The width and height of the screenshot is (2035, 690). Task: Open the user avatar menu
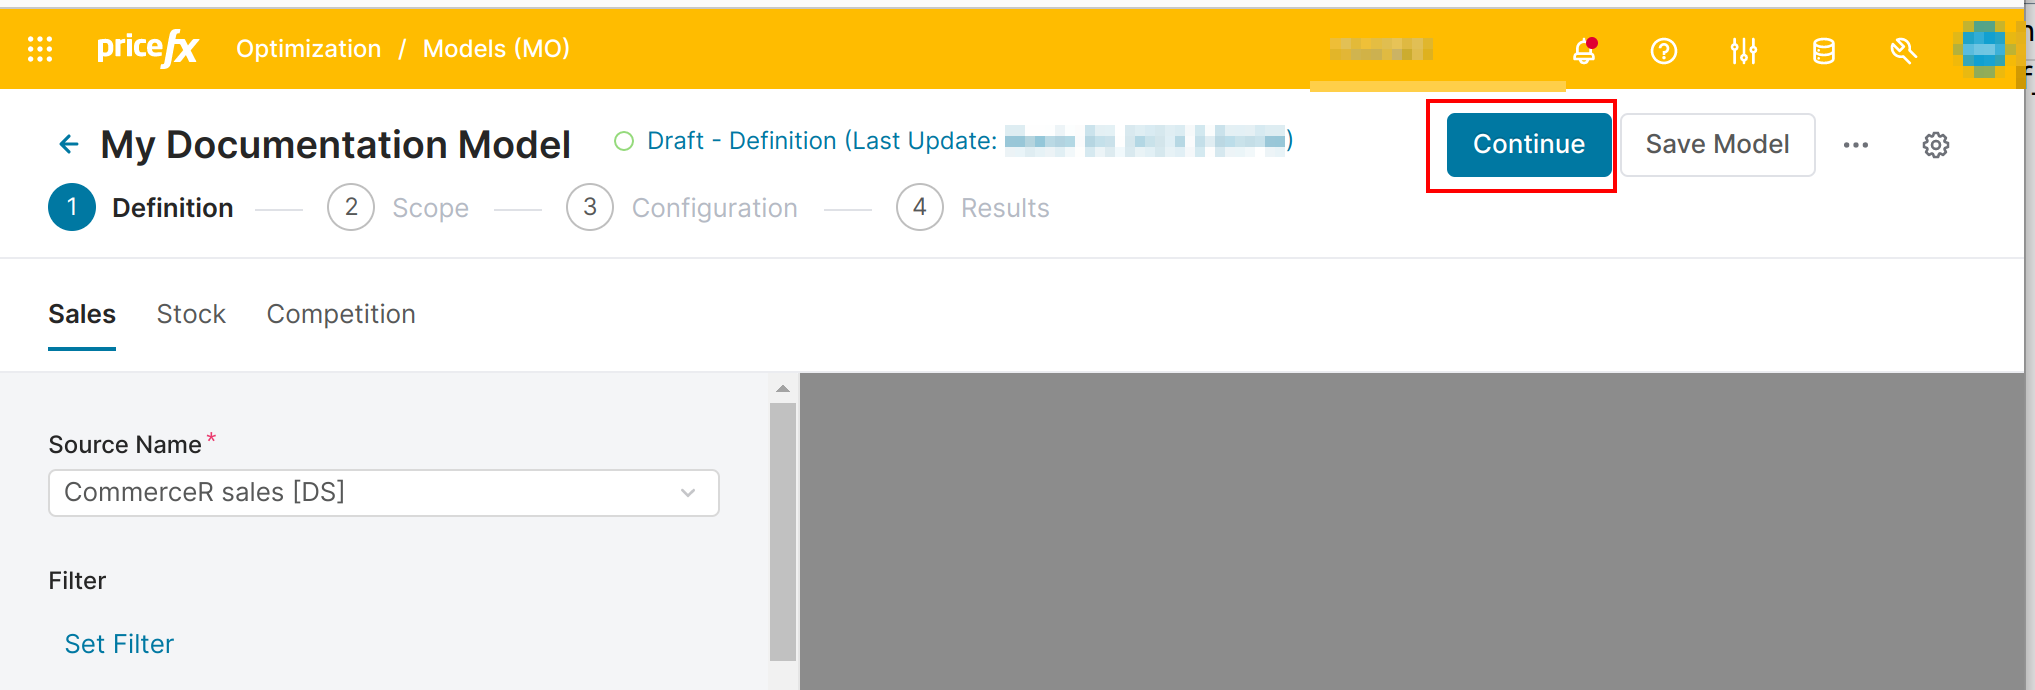point(1983,49)
